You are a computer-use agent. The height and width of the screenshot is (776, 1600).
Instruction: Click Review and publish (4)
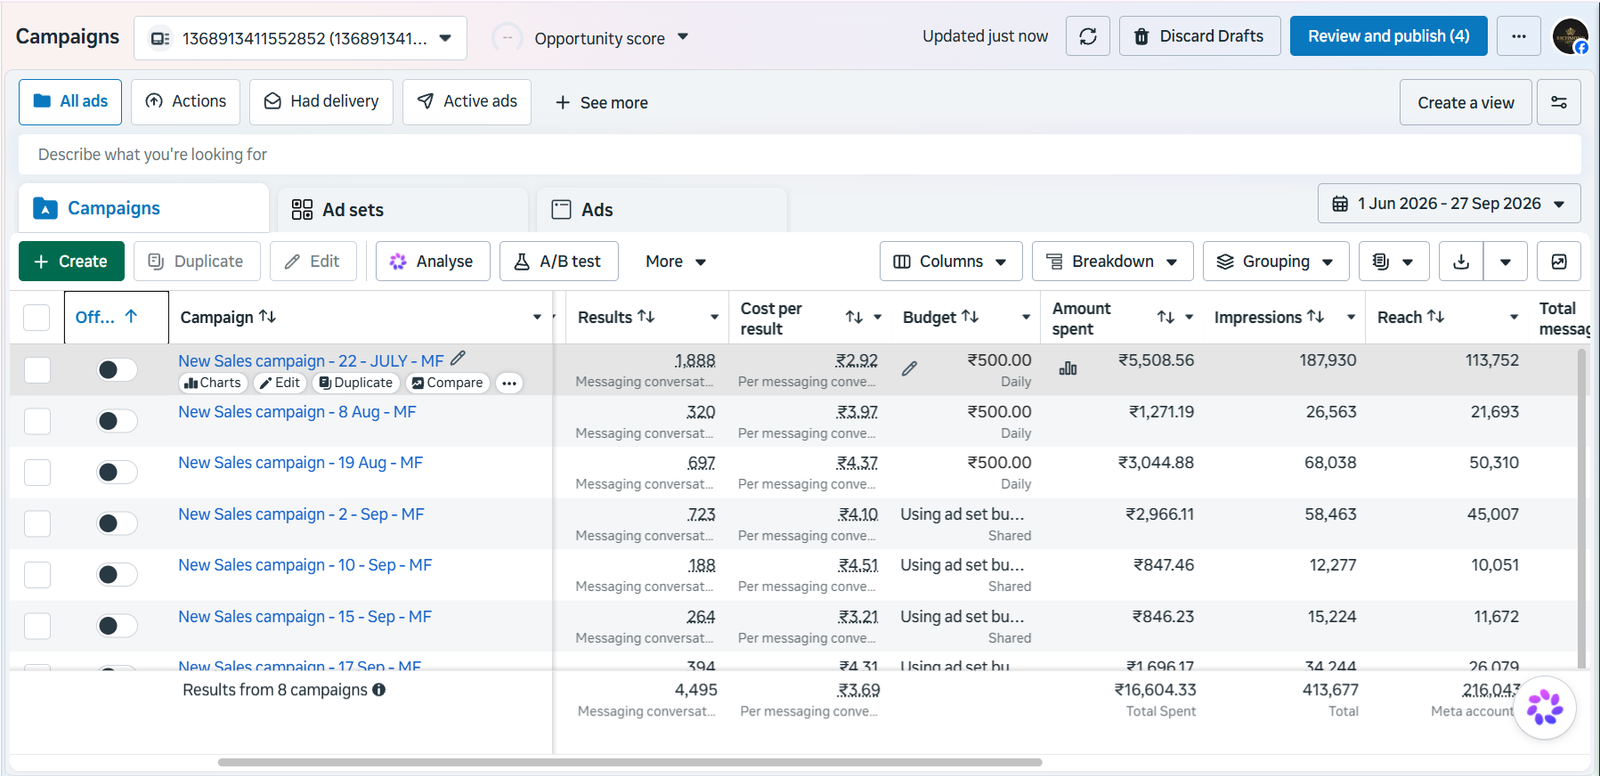tap(1388, 36)
